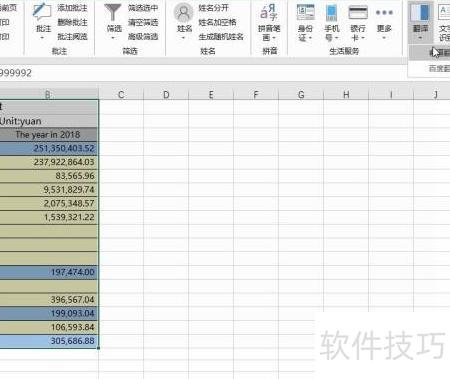Click 姓名分开 in the name group

[214, 8]
